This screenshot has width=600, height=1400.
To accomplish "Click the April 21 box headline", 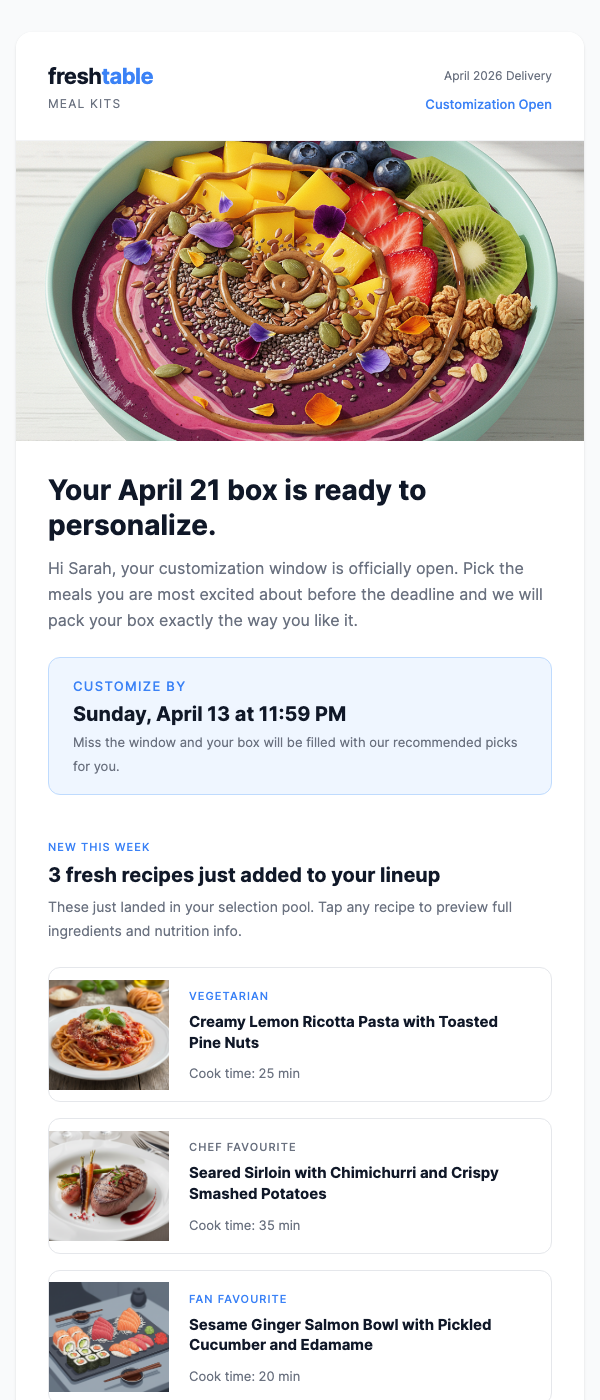I will (237, 507).
